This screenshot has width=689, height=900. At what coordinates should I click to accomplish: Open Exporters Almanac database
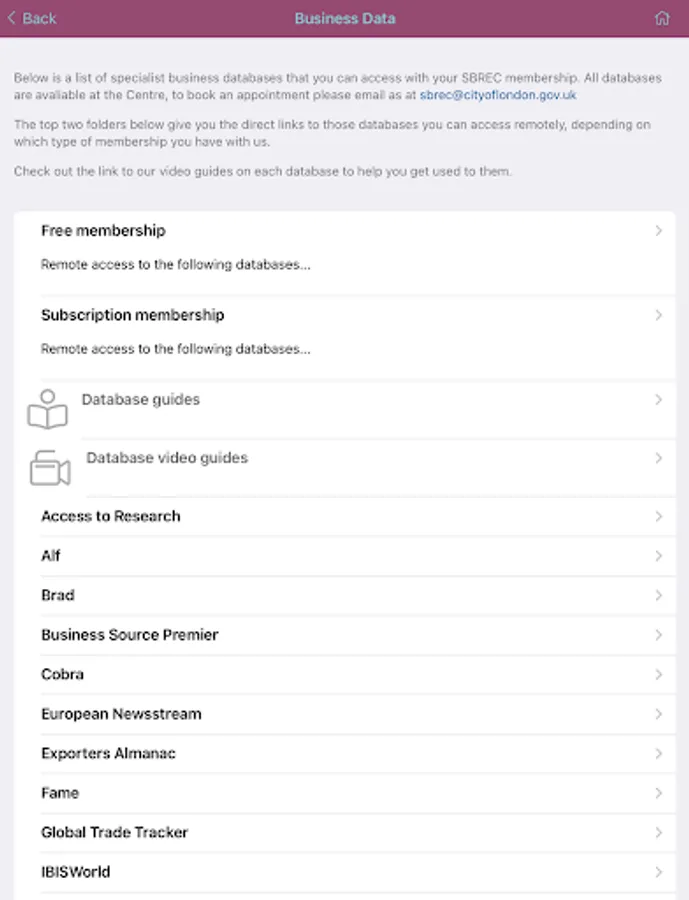point(108,753)
